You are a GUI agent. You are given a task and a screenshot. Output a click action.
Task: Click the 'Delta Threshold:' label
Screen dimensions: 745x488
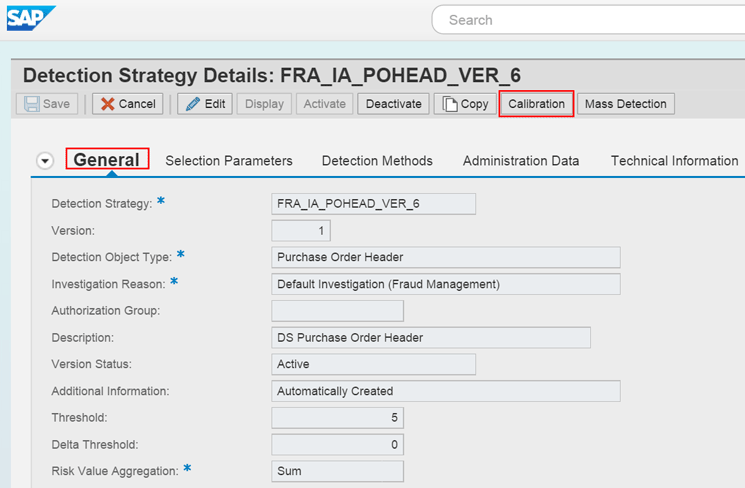point(95,445)
